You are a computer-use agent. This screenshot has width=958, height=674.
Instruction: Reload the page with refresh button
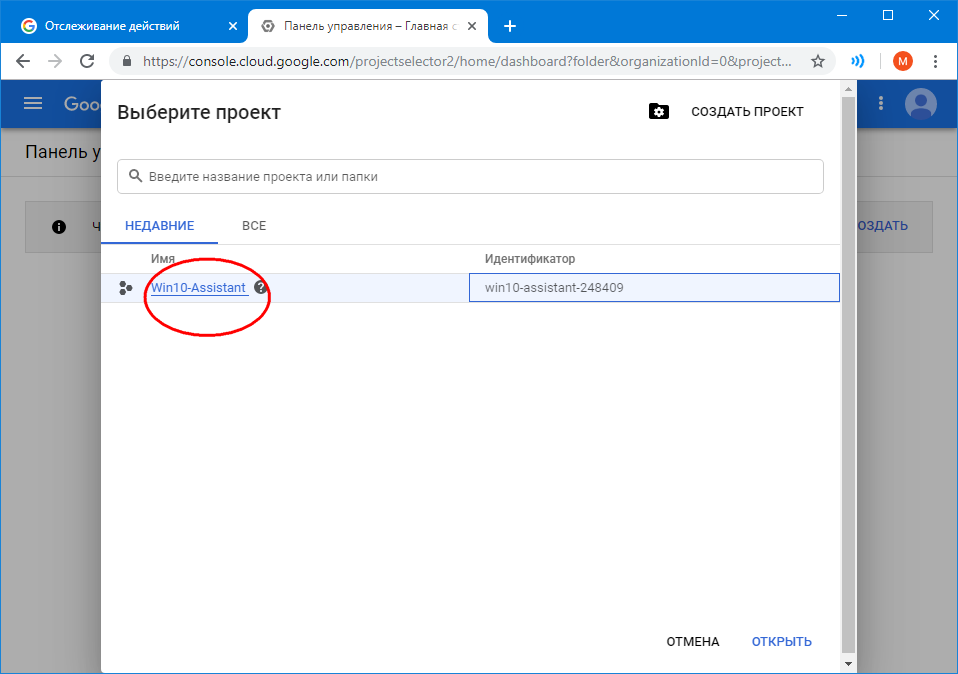87,61
